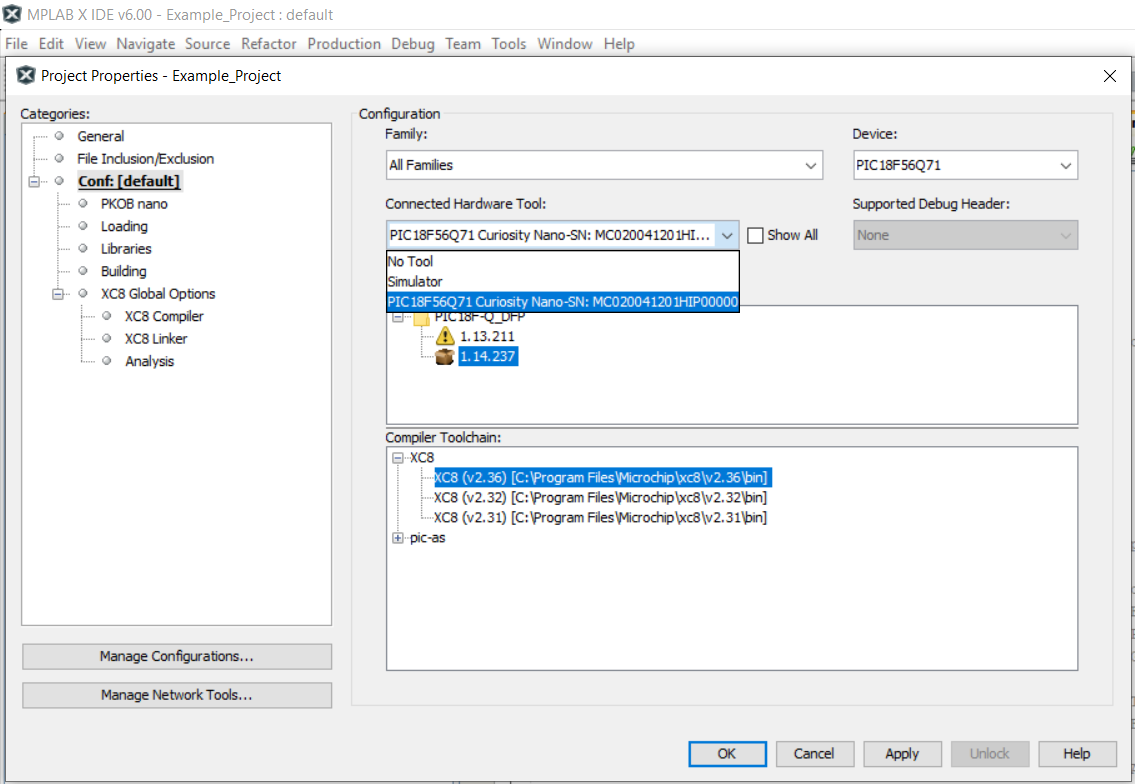
Task: Click the Apply button
Action: (902, 754)
